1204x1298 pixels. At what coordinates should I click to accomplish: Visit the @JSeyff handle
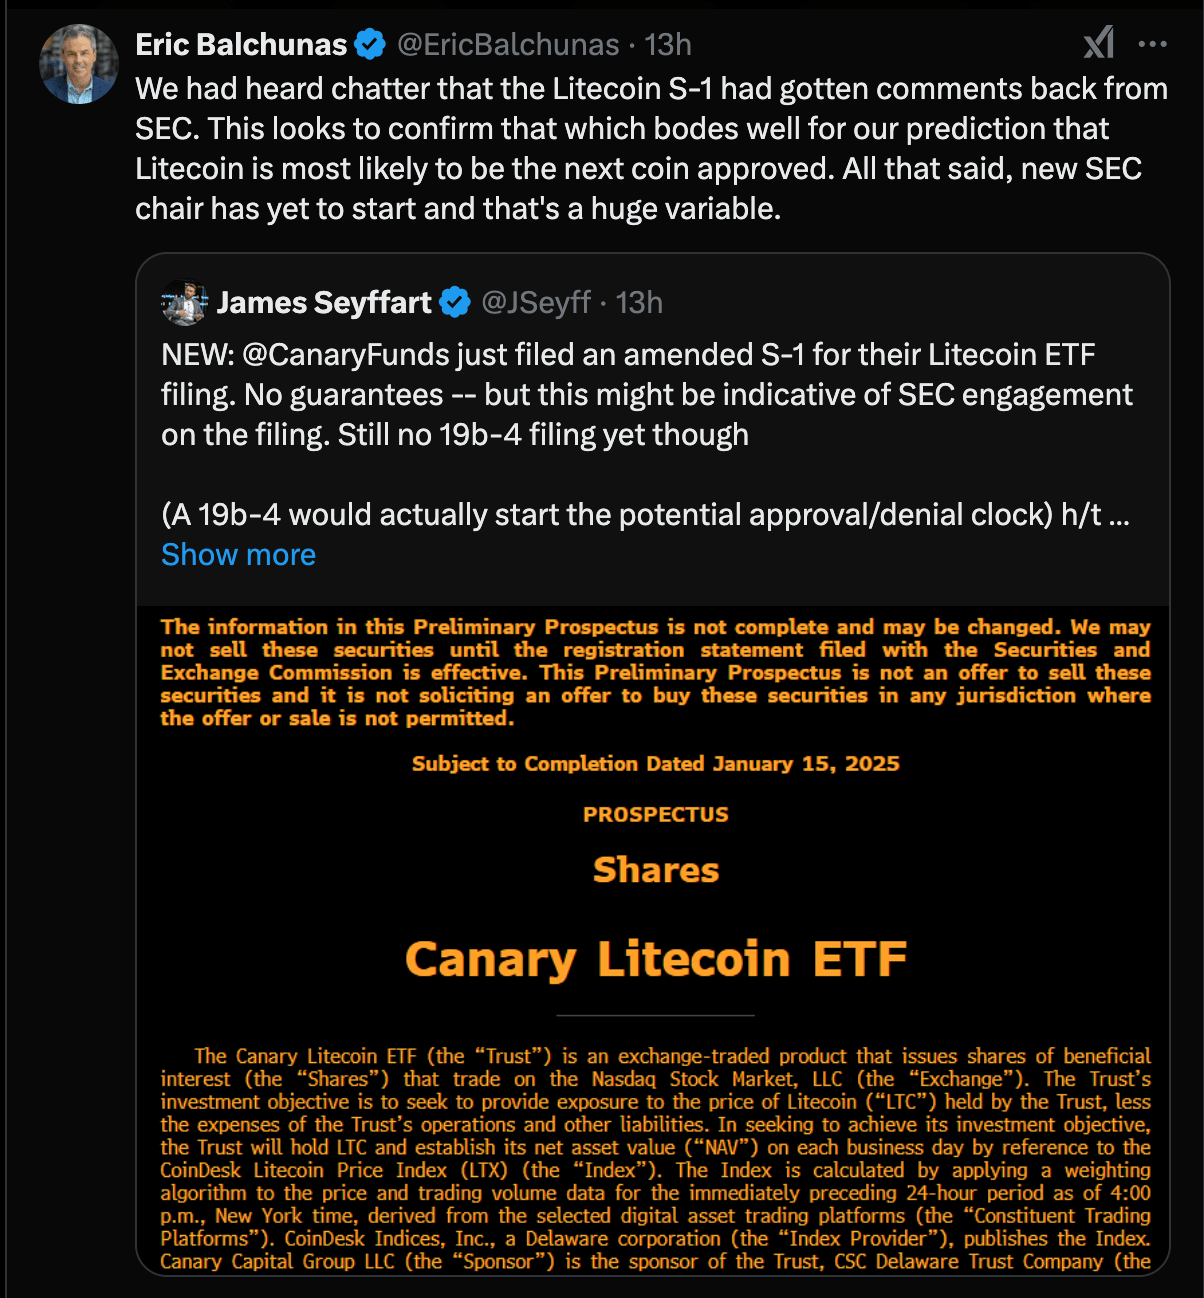(536, 303)
